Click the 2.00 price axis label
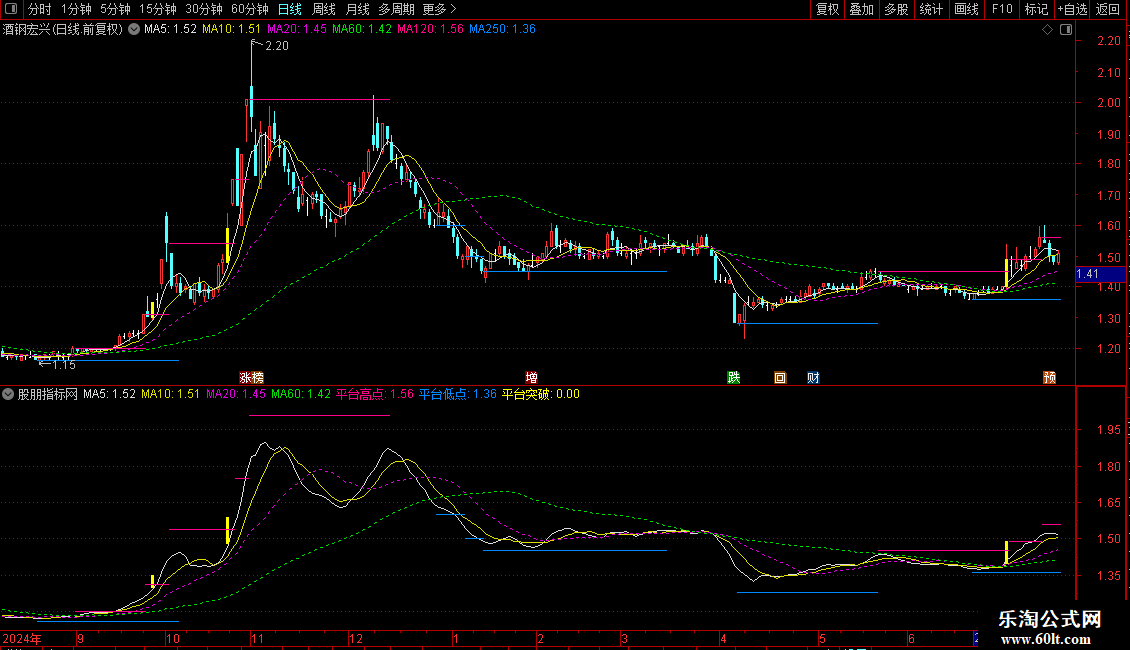1130x650 pixels. coord(1108,103)
